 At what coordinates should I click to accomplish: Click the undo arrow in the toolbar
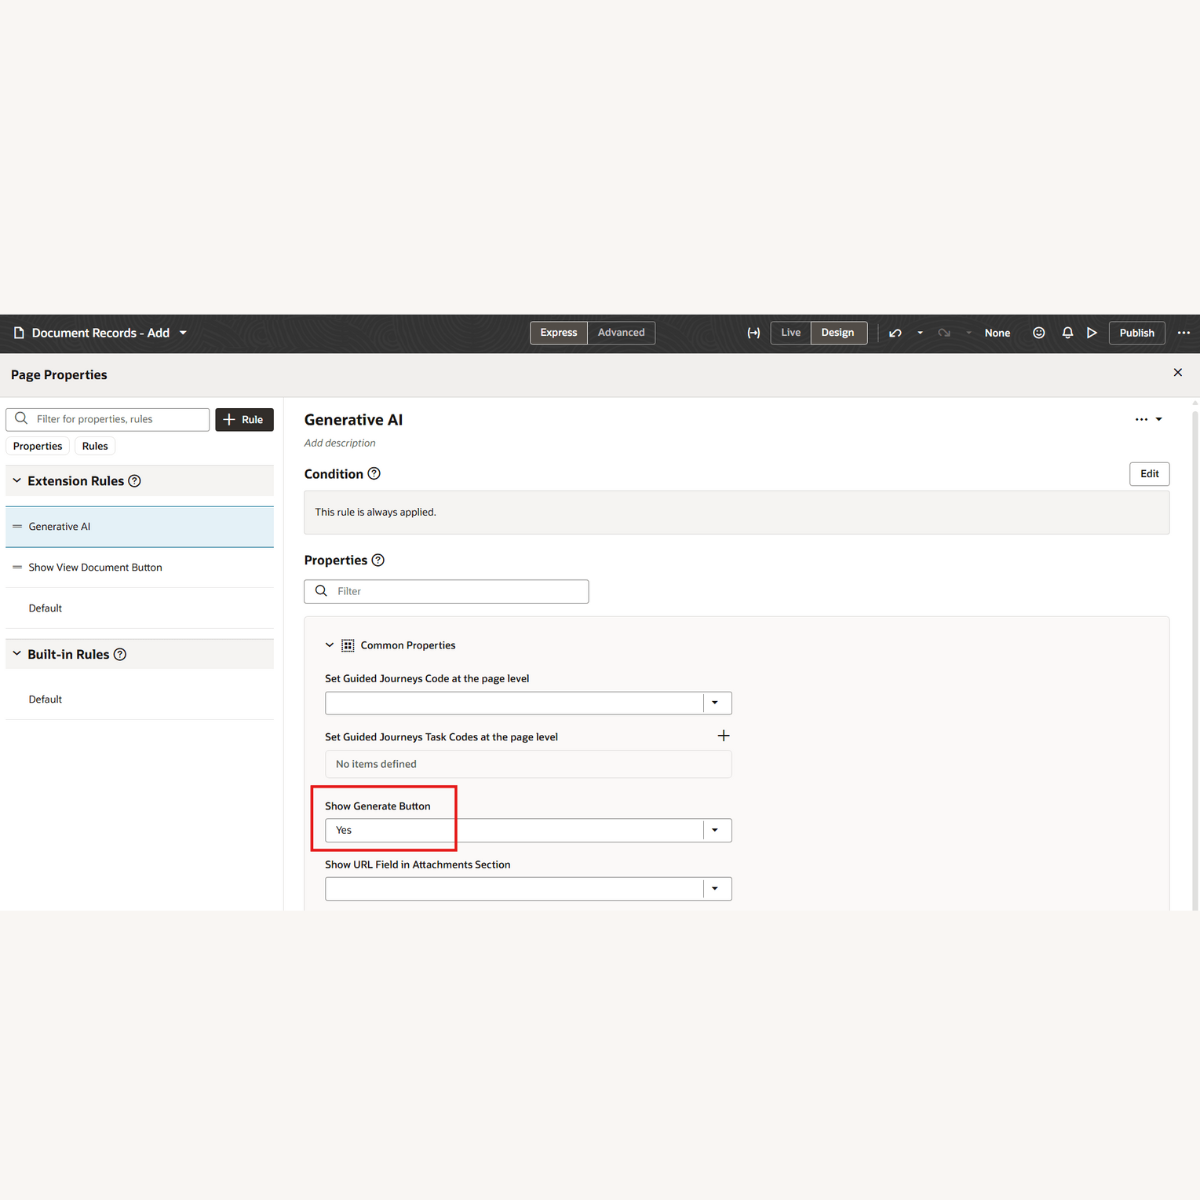point(895,333)
